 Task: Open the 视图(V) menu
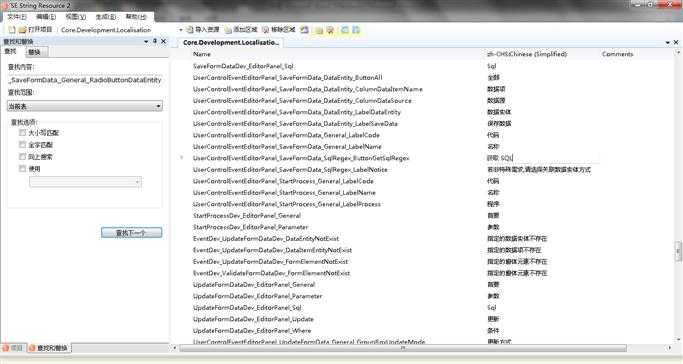coord(76,17)
